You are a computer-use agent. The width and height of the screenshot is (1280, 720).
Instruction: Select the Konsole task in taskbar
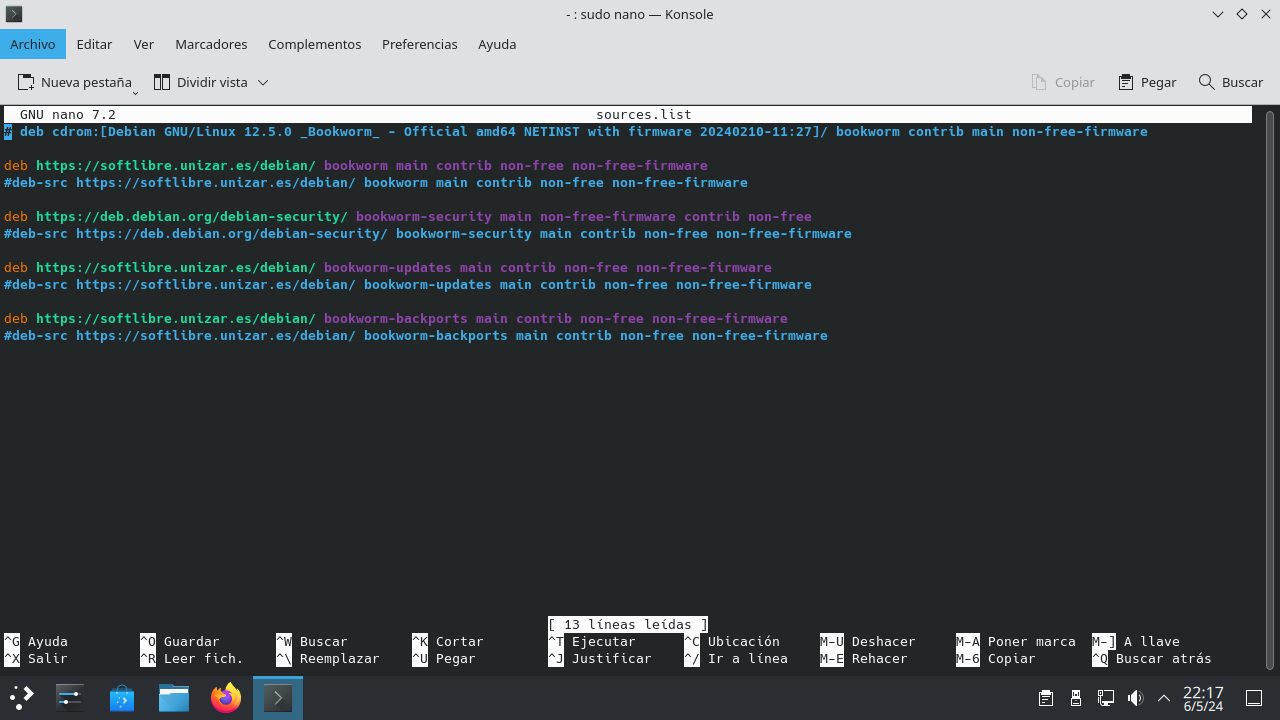tap(278, 697)
